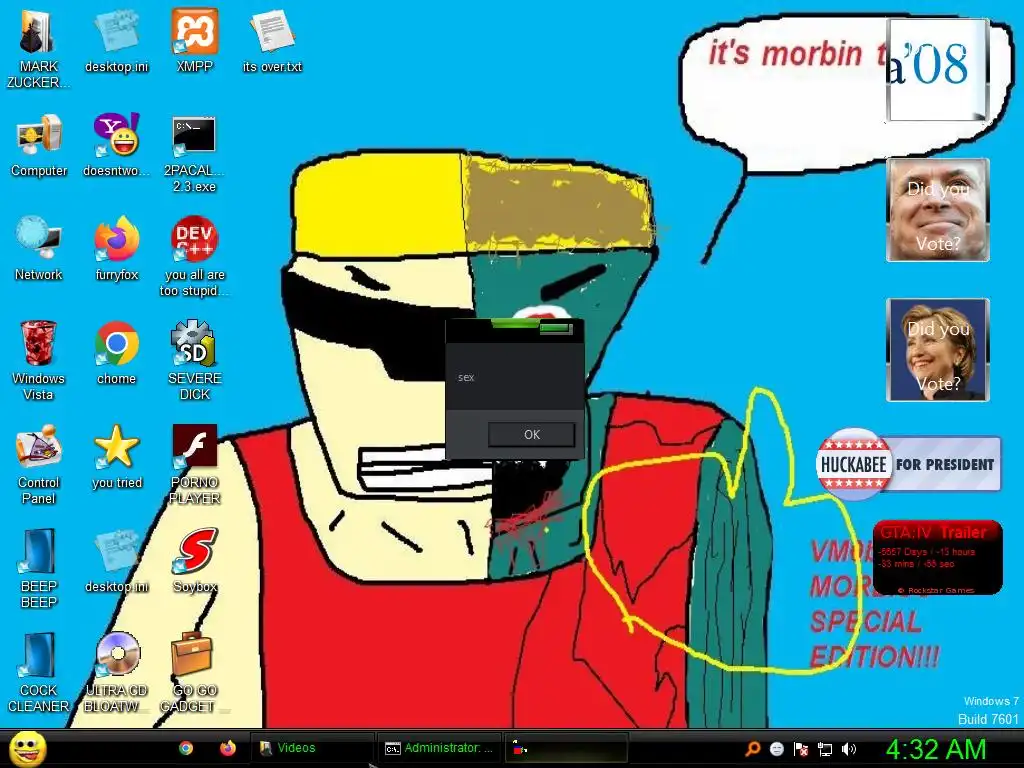Launch the Soybox shortcut

point(195,561)
